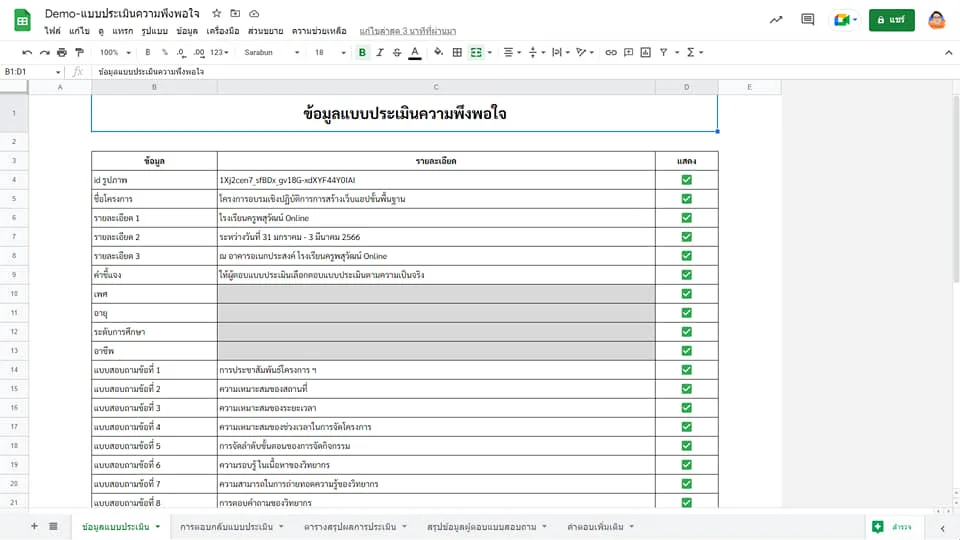
Task: Click the สำรวจ explore button
Action: click(893, 527)
